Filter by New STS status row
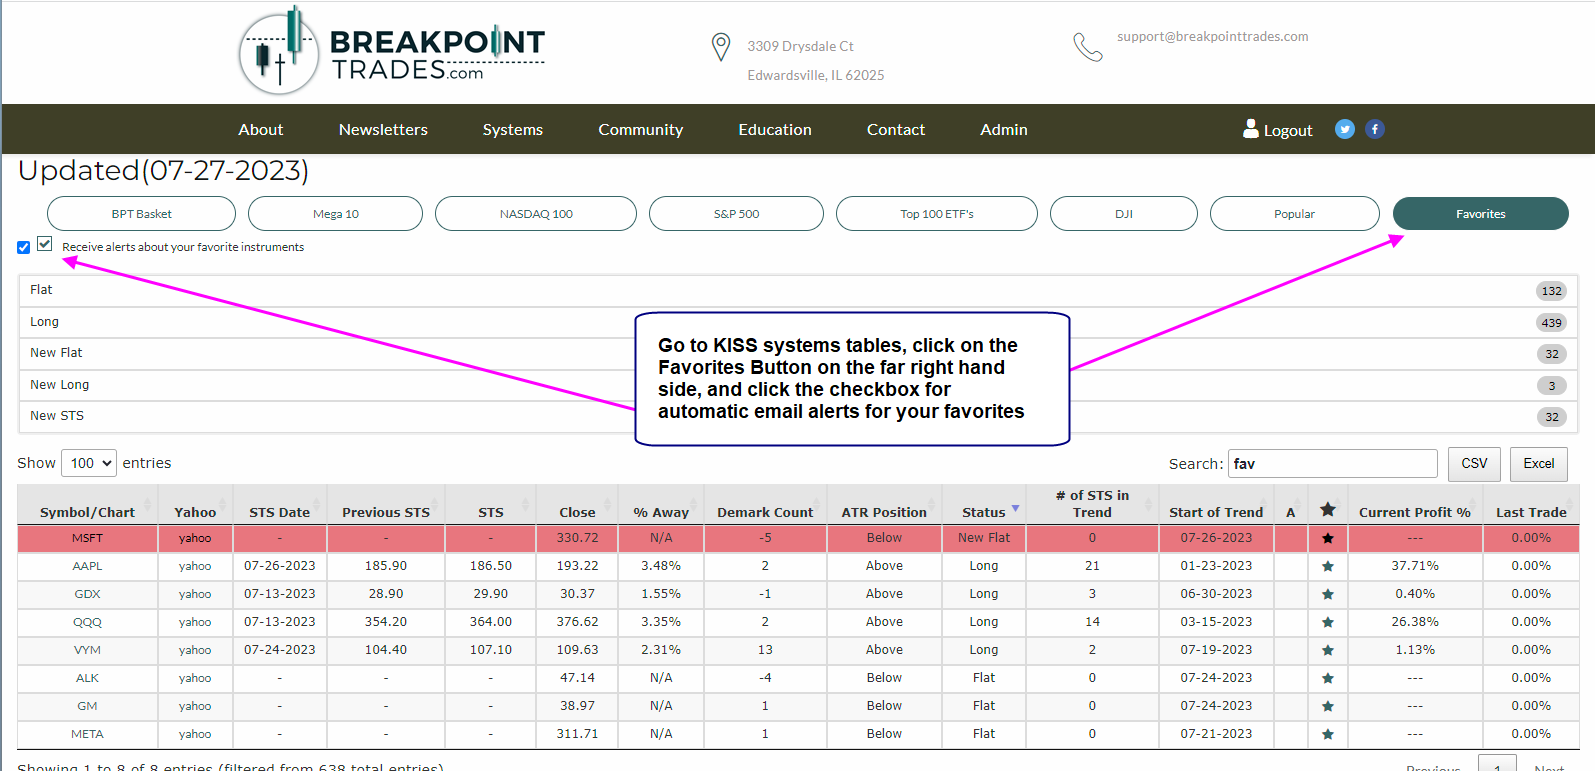This screenshot has height=771, width=1595. click(x=798, y=416)
